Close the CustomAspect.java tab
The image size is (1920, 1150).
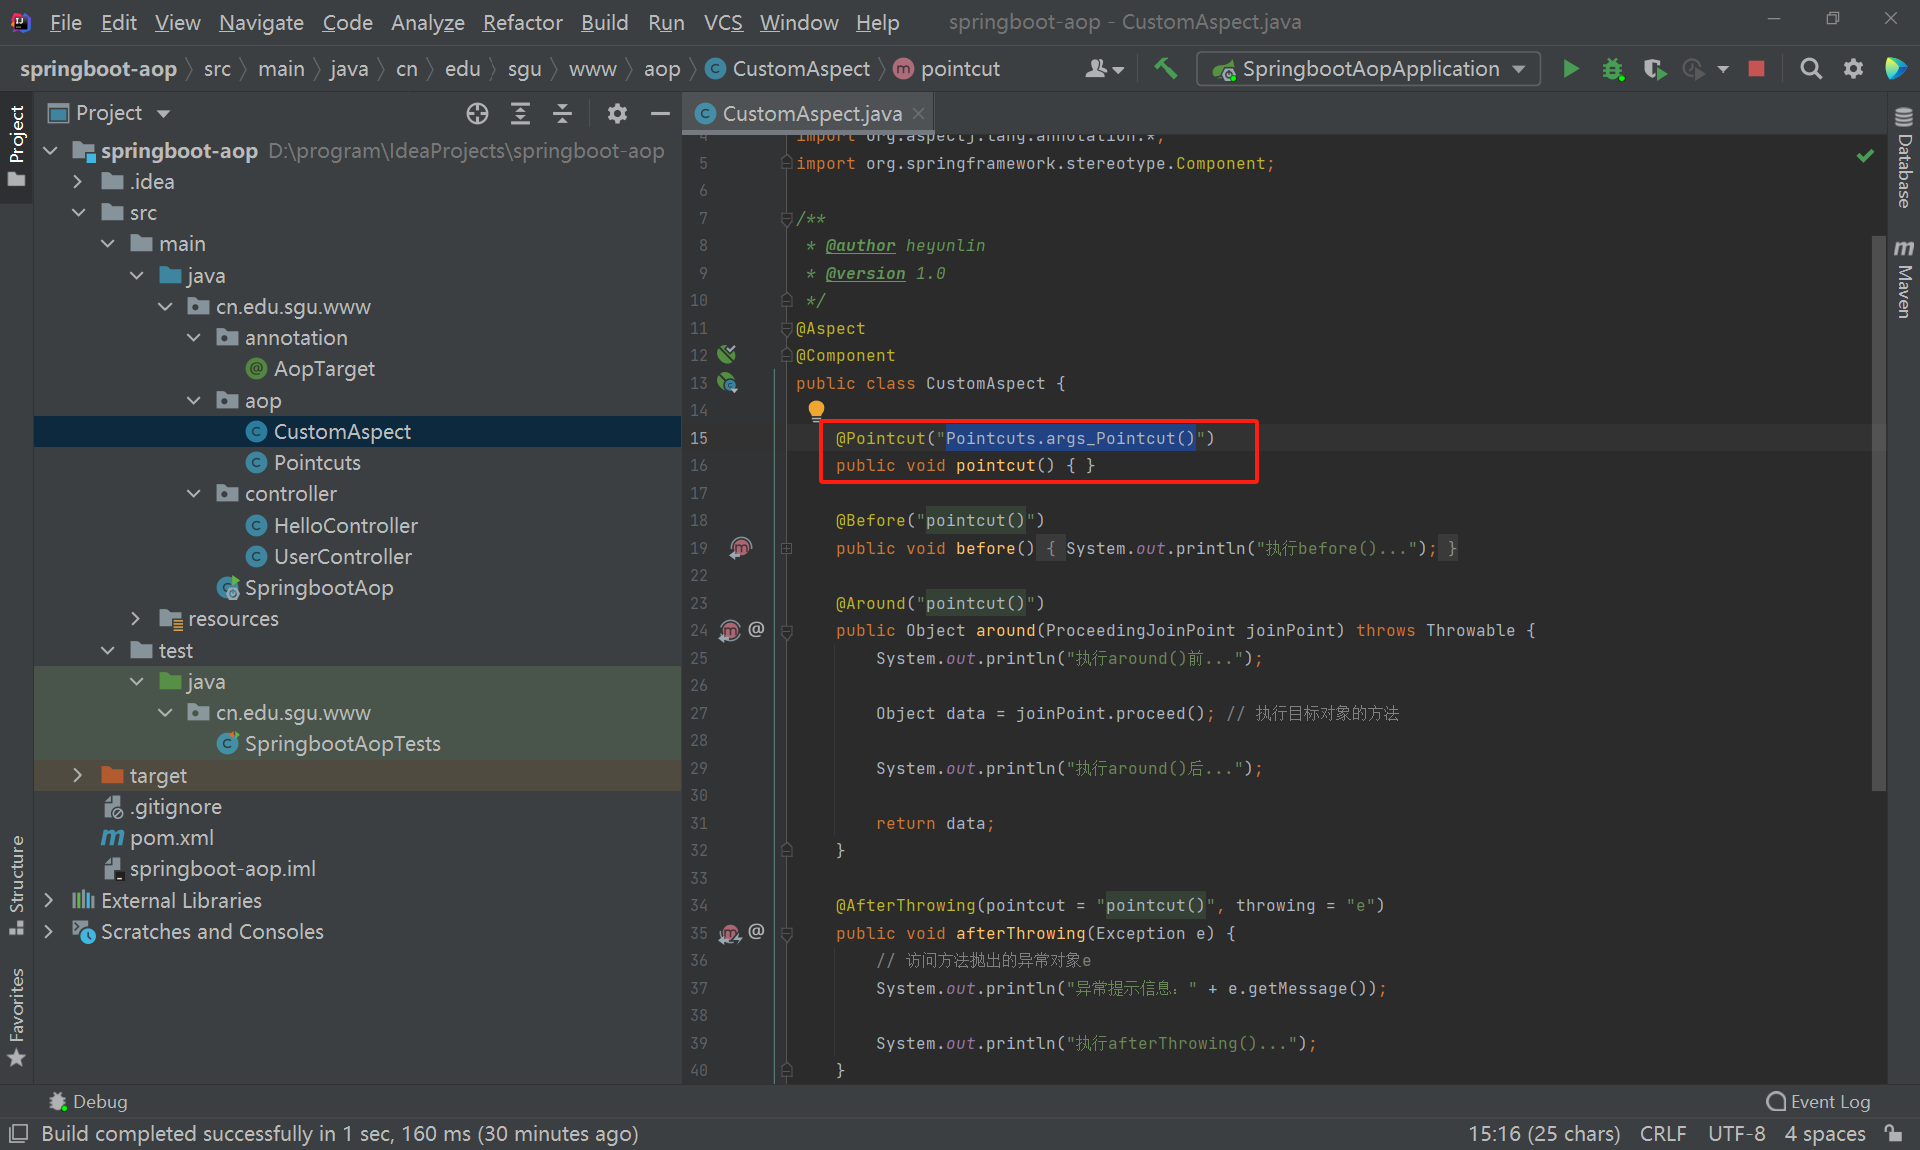click(x=919, y=114)
